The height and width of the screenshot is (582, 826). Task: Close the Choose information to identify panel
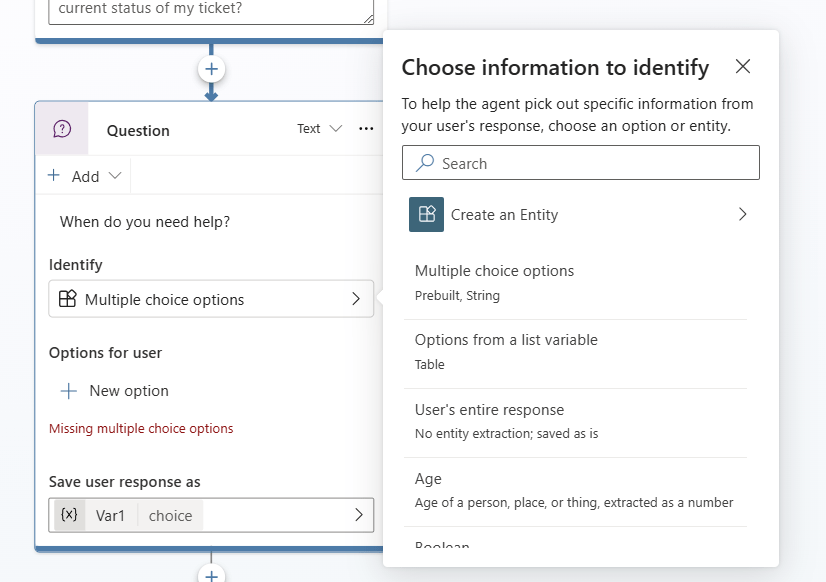pyautogui.click(x=743, y=66)
